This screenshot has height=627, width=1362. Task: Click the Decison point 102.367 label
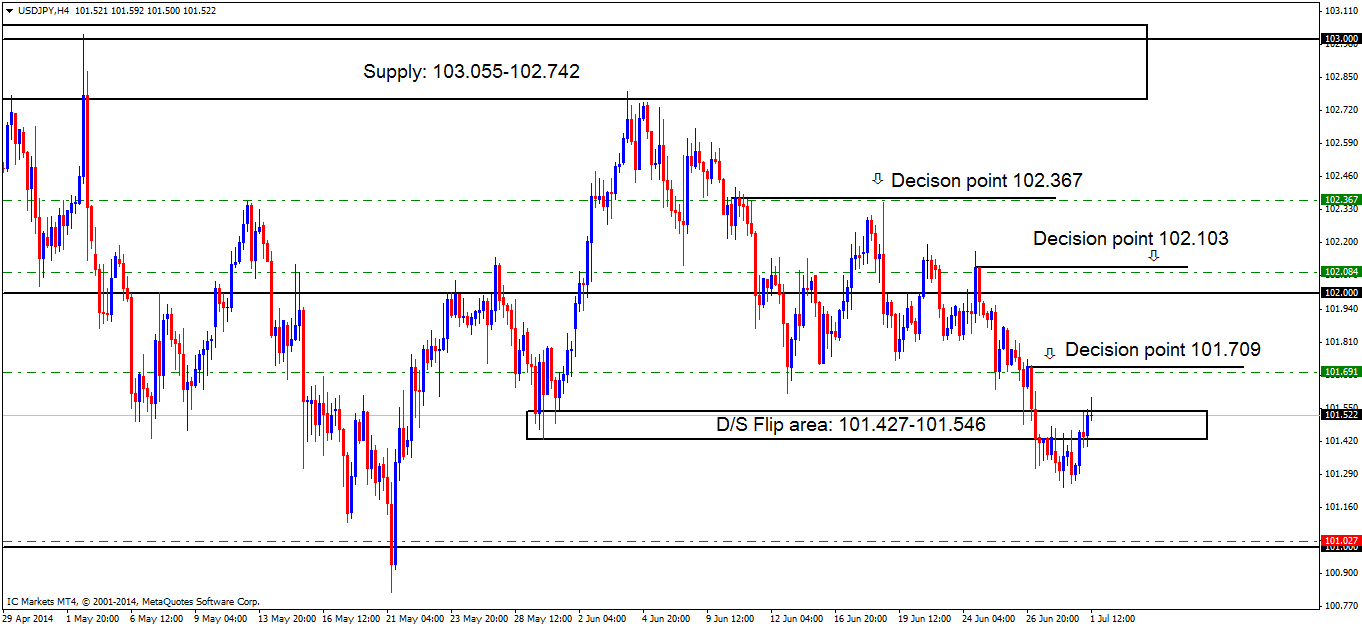click(987, 180)
